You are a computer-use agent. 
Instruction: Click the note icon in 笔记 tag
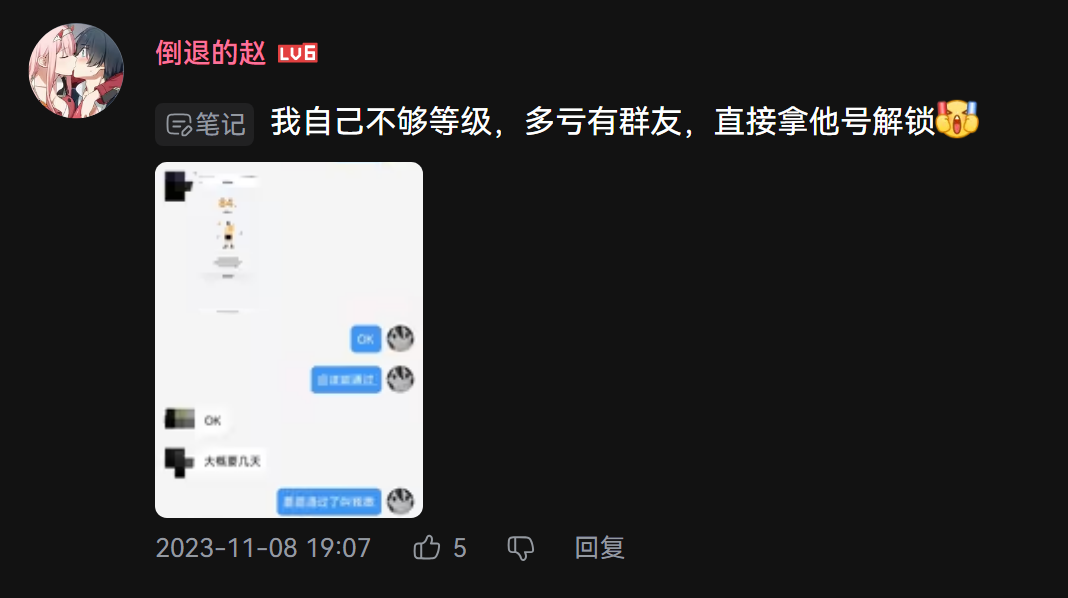tap(179, 125)
